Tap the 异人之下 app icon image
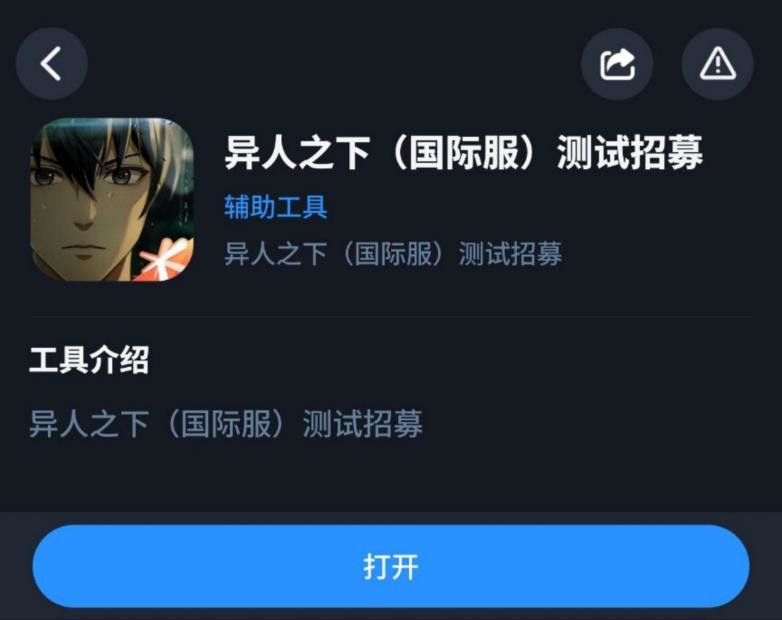Image resolution: width=782 pixels, height=620 pixels. point(112,200)
